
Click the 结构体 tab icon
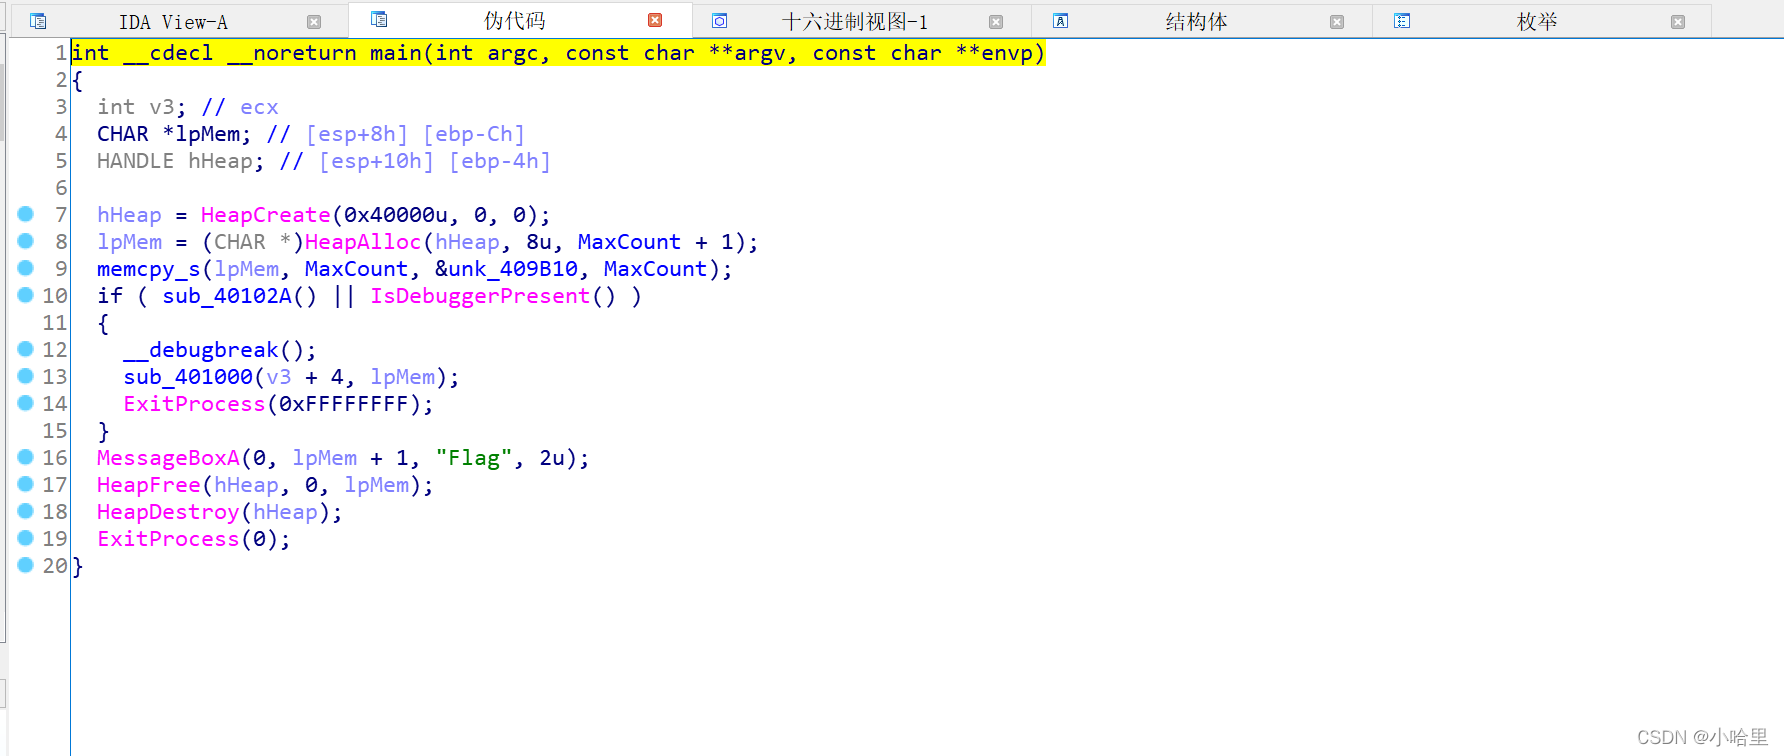click(x=1061, y=21)
